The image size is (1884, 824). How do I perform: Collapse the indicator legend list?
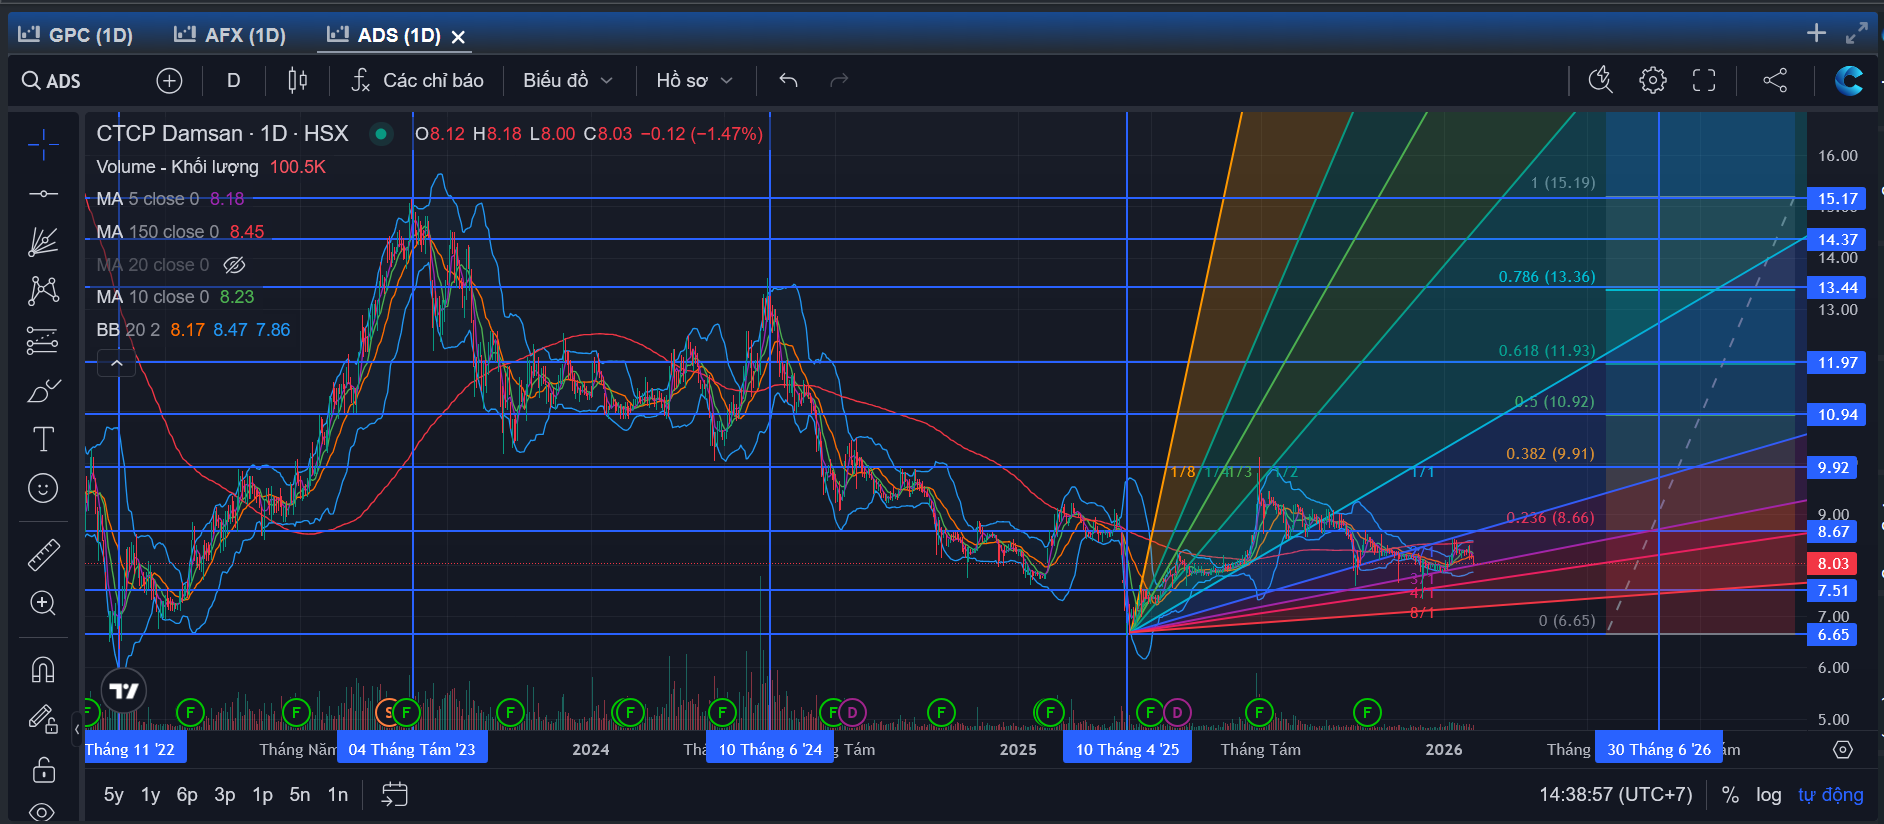(x=116, y=363)
